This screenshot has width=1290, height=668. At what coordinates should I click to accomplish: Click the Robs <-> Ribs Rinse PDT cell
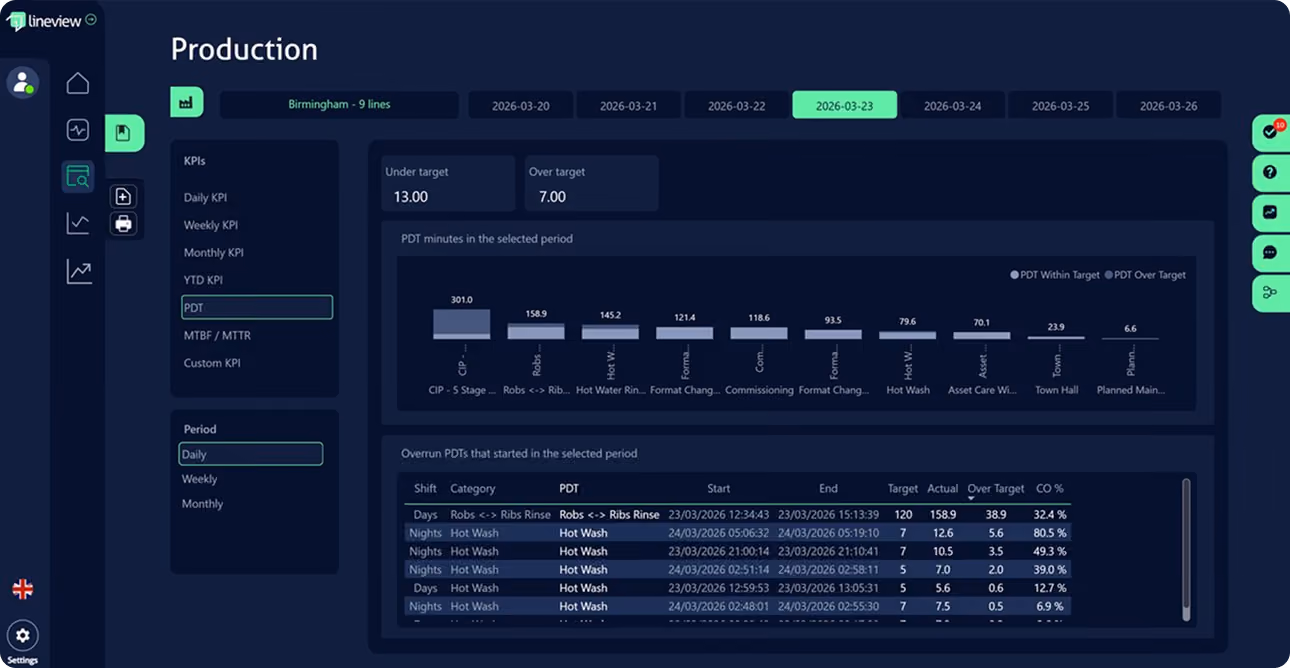(x=609, y=515)
